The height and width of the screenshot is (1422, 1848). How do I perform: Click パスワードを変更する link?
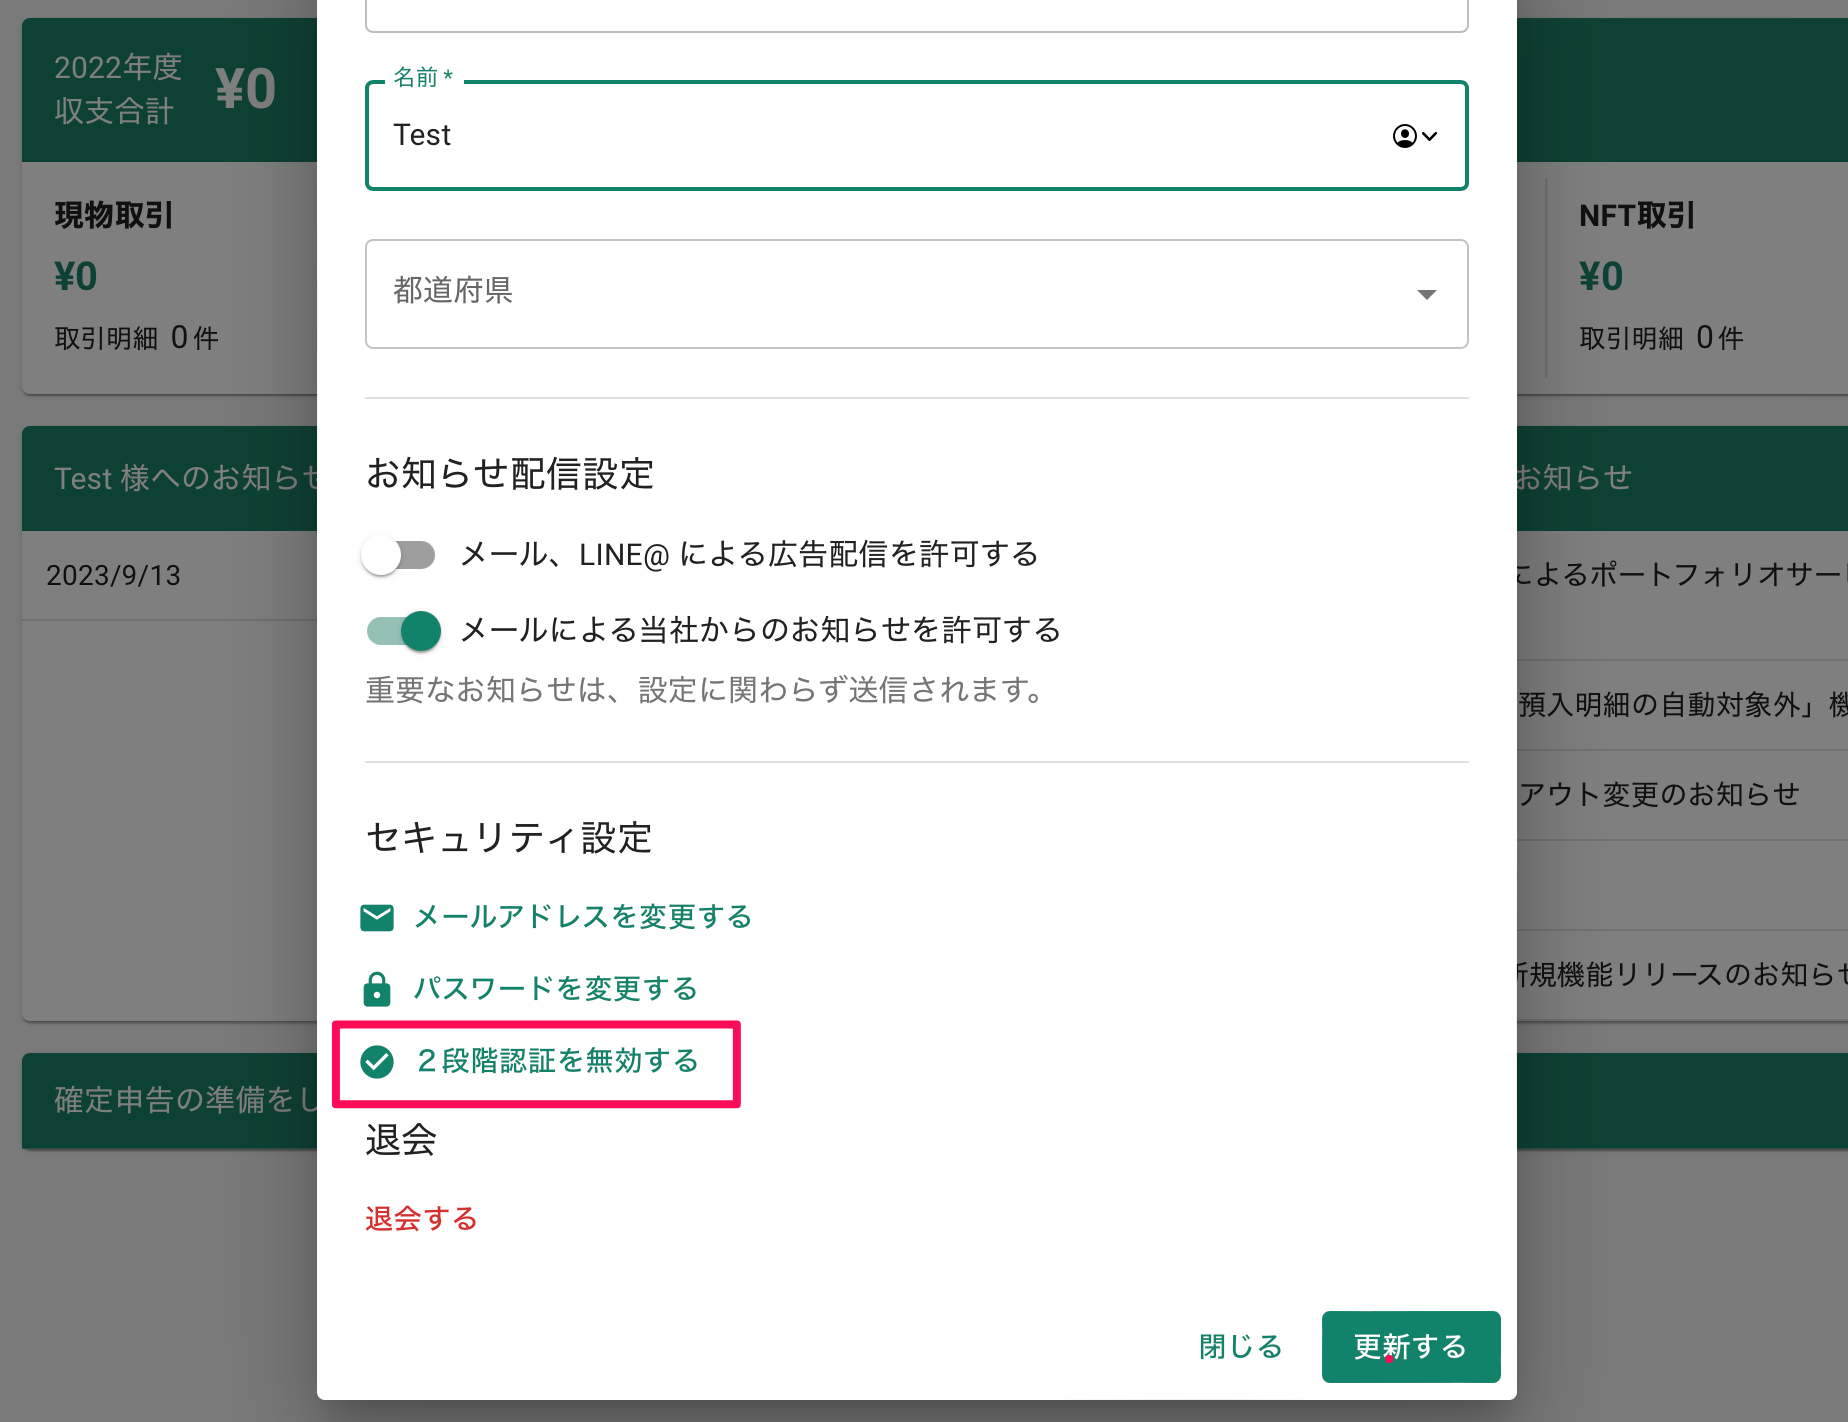[x=556, y=988]
